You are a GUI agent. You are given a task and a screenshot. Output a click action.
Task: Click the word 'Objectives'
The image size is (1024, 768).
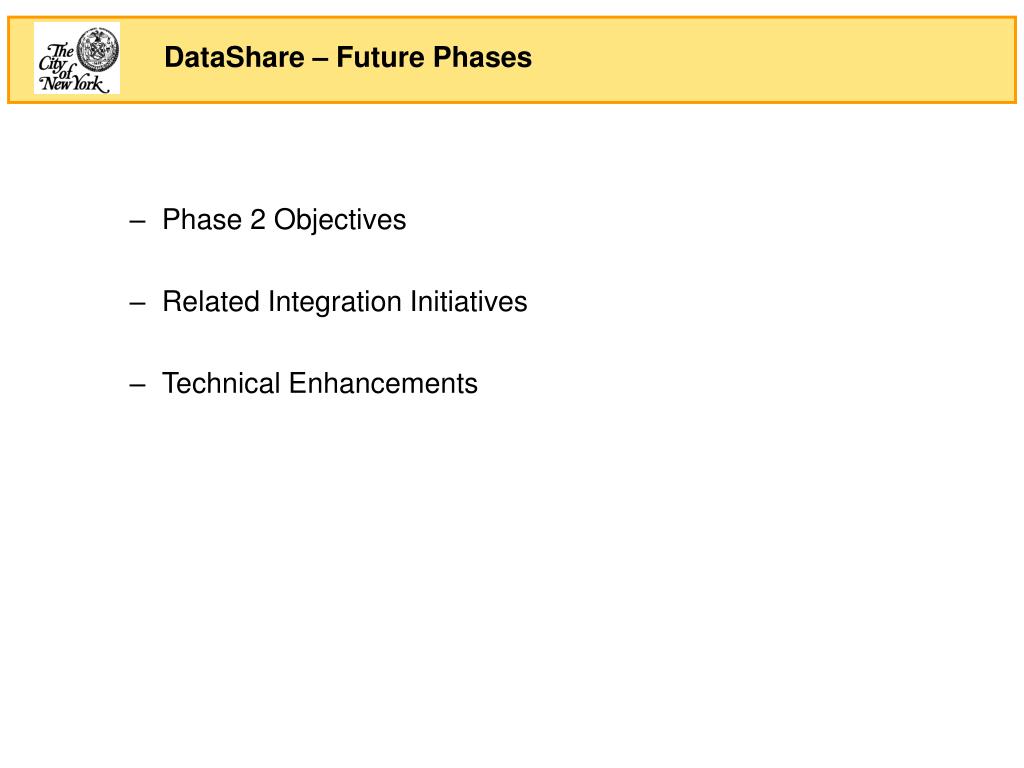(340, 220)
